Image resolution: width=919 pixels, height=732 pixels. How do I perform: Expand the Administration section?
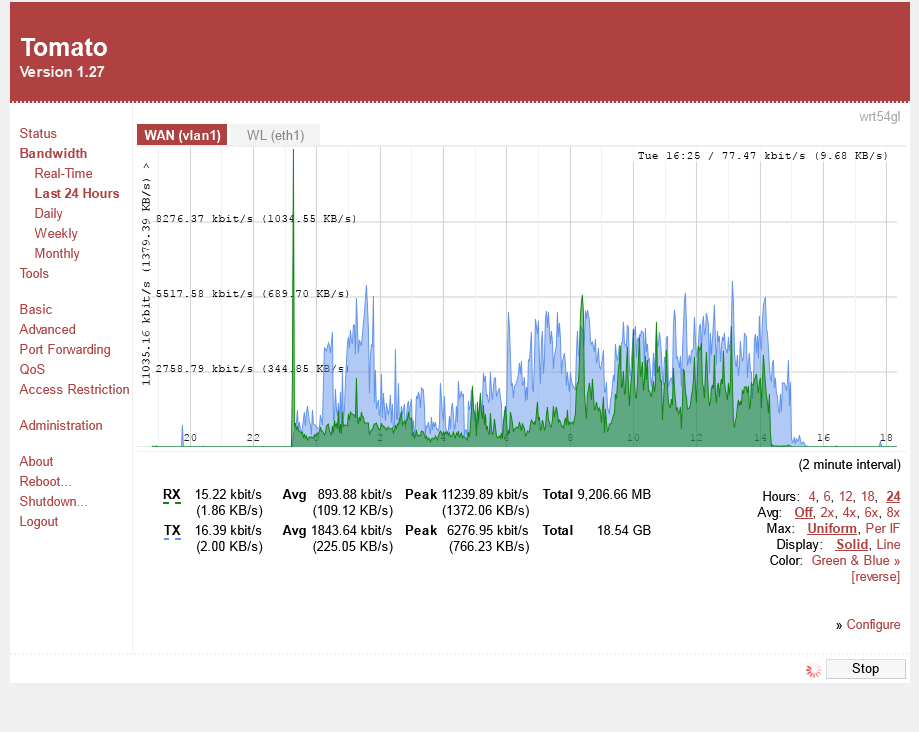point(61,426)
